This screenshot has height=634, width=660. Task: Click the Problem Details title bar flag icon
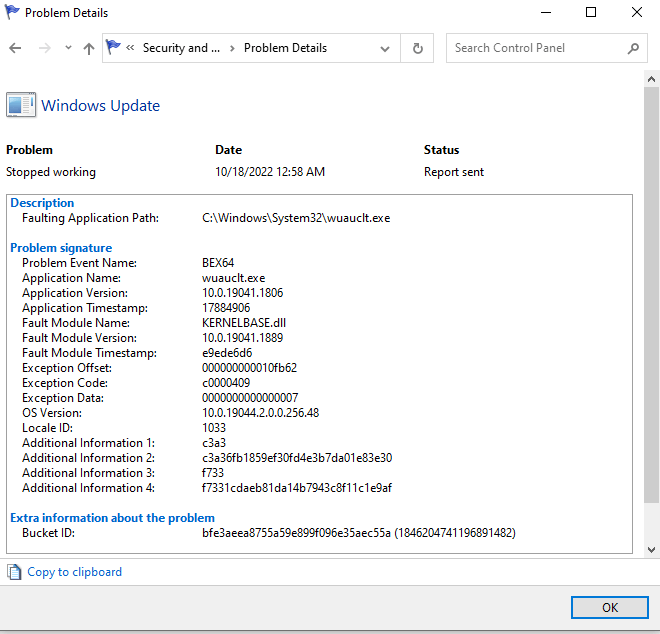click(12, 13)
